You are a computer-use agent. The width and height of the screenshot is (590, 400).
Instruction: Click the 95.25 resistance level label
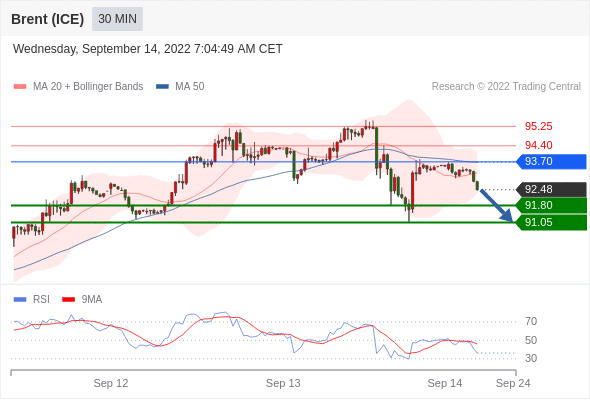tap(538, 126)
